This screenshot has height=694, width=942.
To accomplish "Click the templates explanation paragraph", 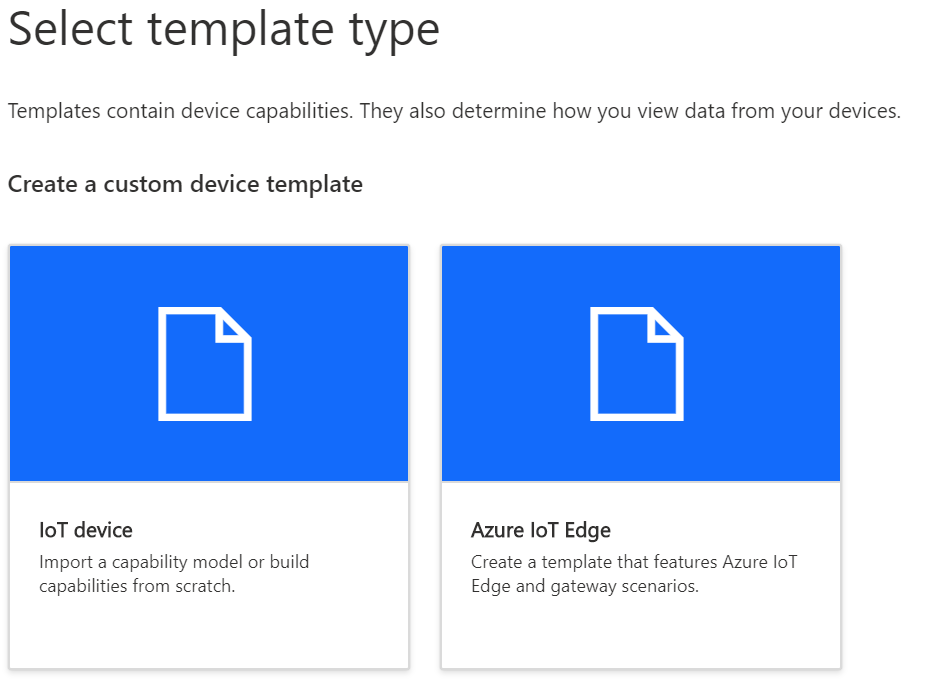I will (x=453, y=111).
